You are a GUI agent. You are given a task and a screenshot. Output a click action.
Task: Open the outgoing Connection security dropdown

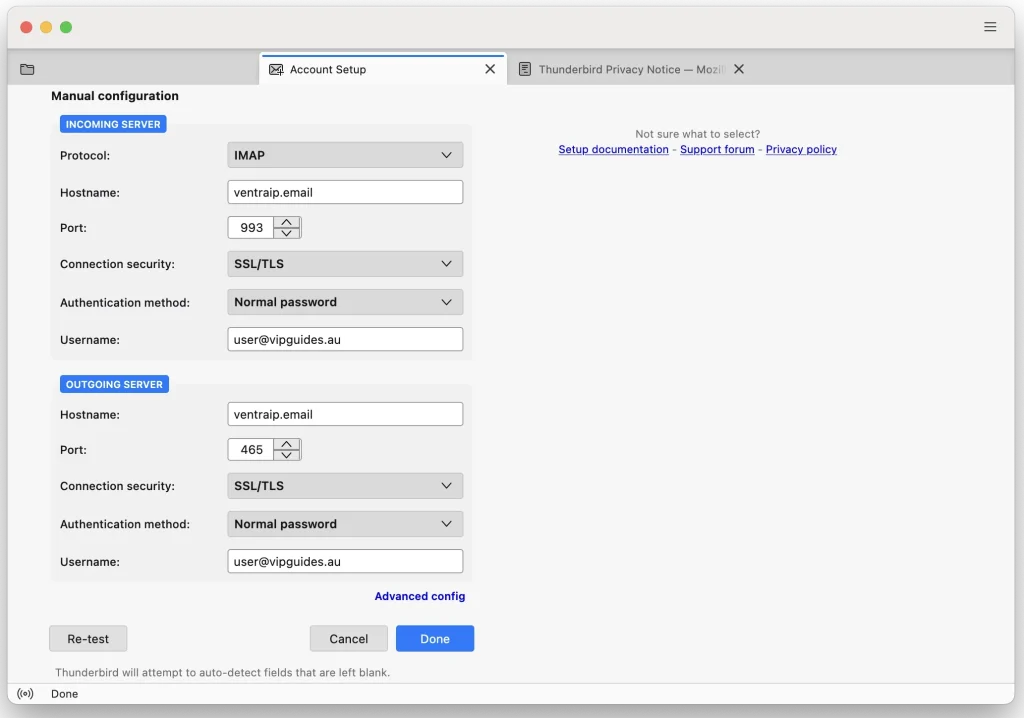pyautogui.click(x=344, y=485)
